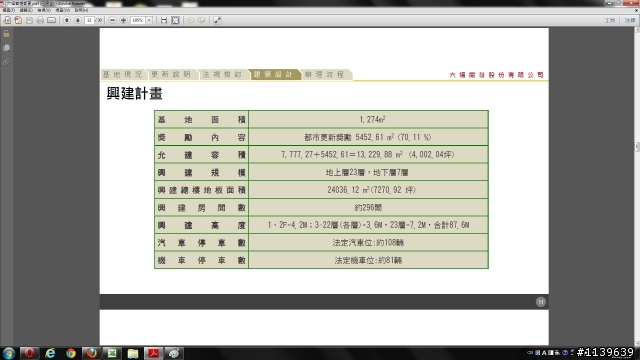The height and width of the screenshot is (360, 640).
Task: Click the security lock icon in side panel
Action: [x=6, y=34]
